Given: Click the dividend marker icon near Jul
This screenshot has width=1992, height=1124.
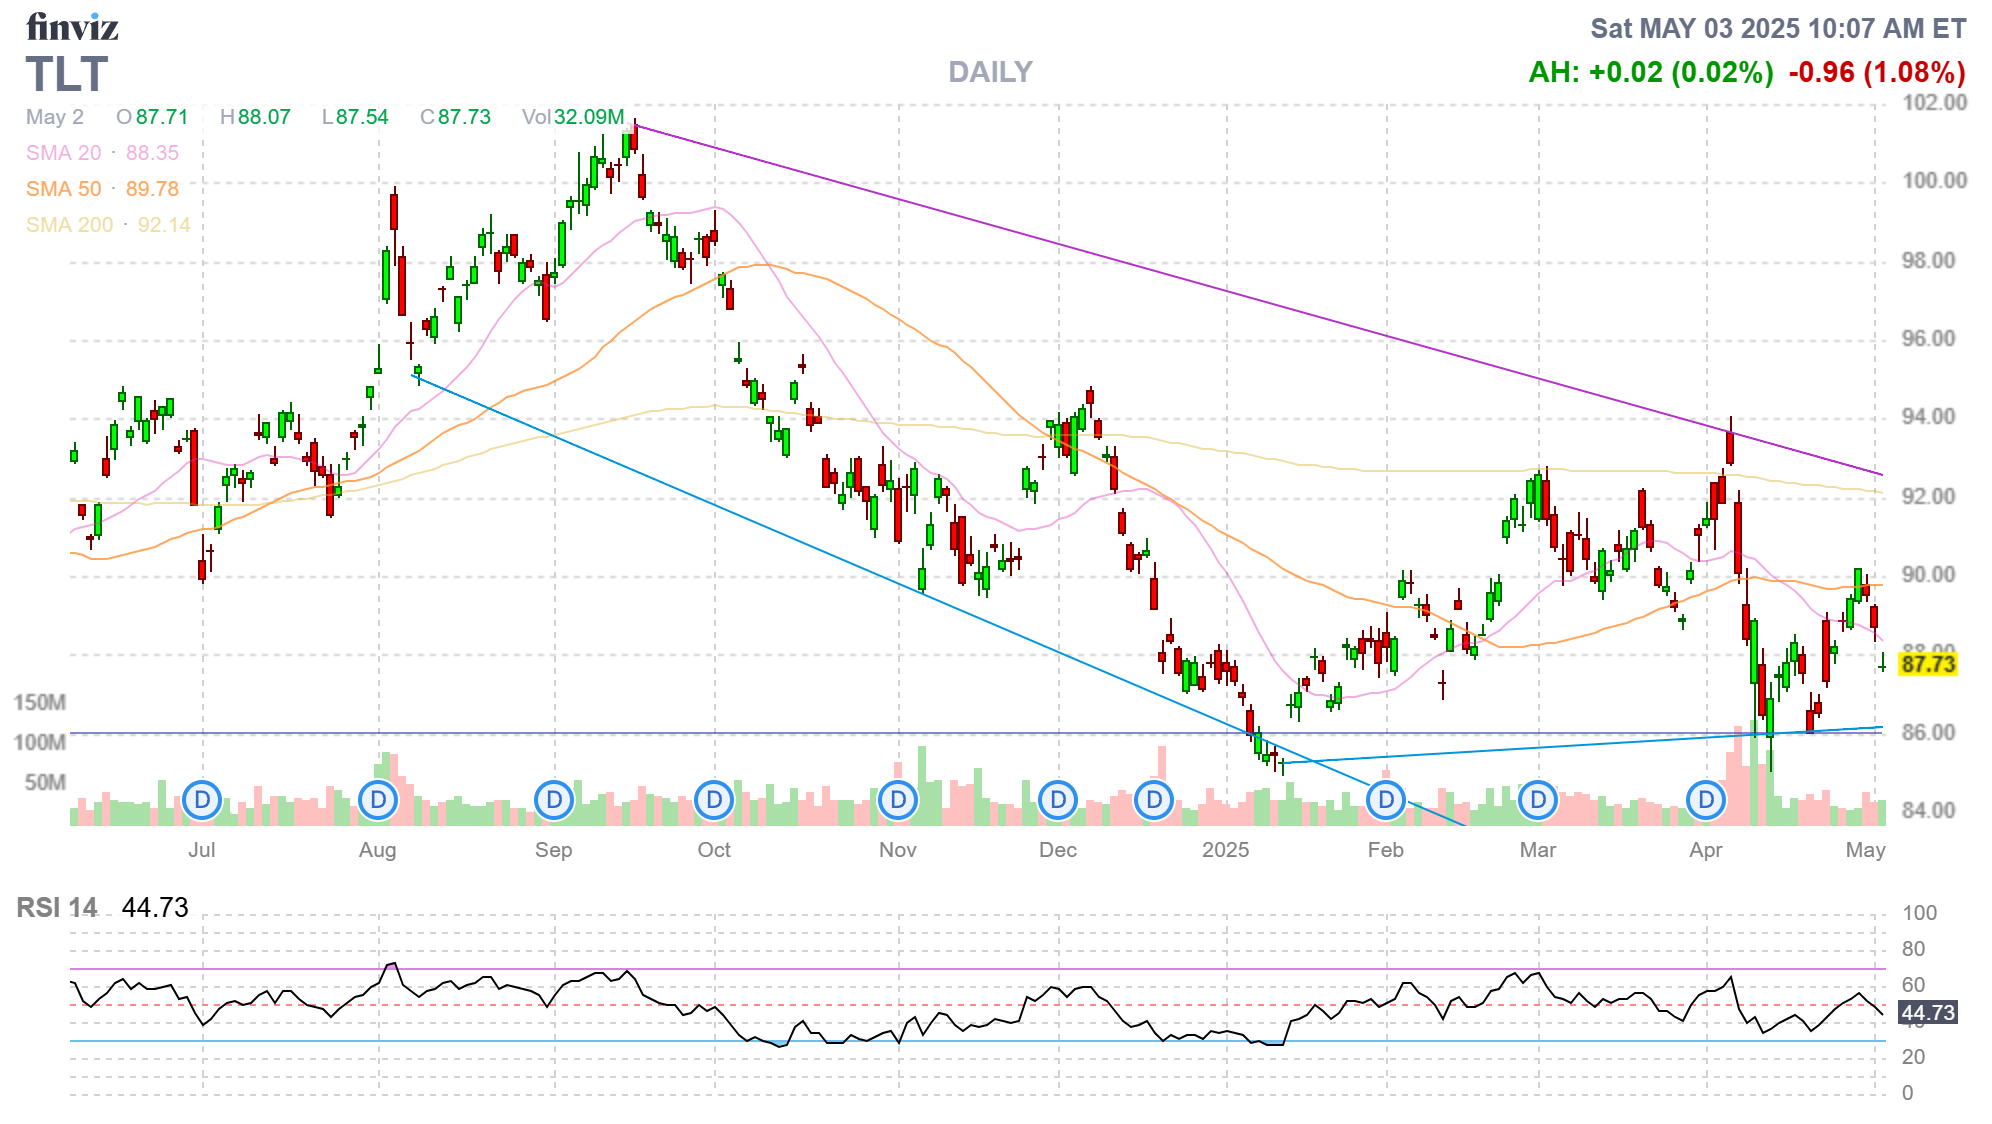Looking at the screenshot, I should click(x=202, y=800).
